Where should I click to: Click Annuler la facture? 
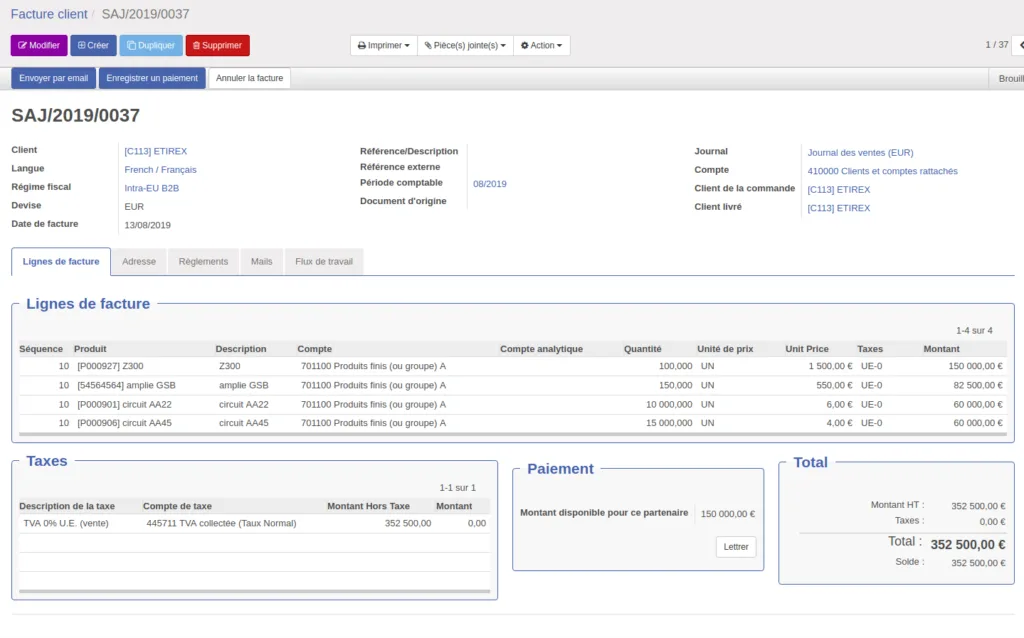point(249,78)
